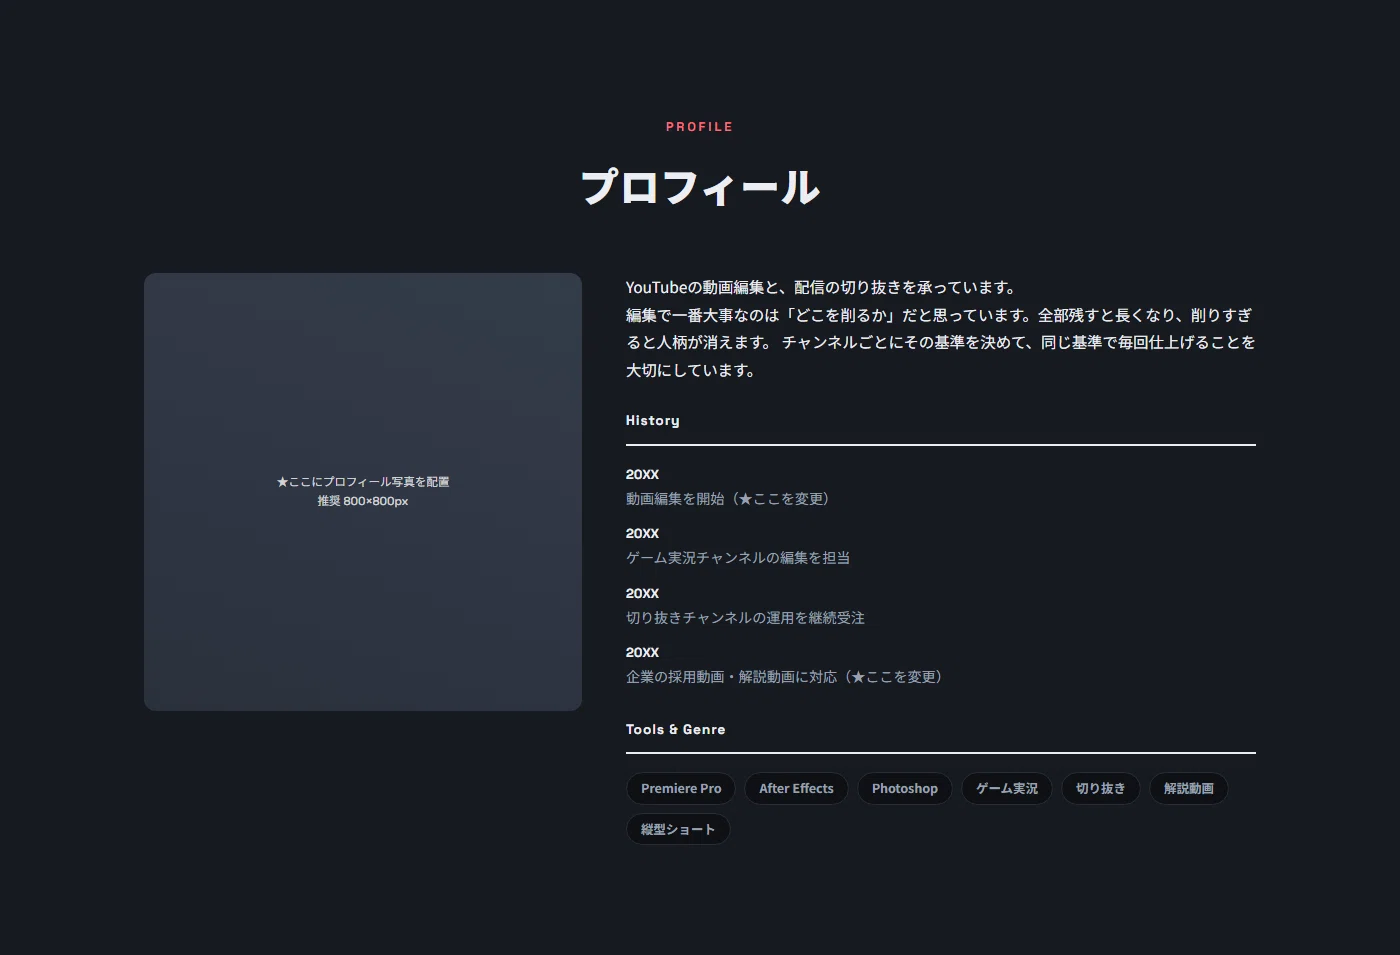
Task: Click the profile photo placeholder
Action: (363, 492)
